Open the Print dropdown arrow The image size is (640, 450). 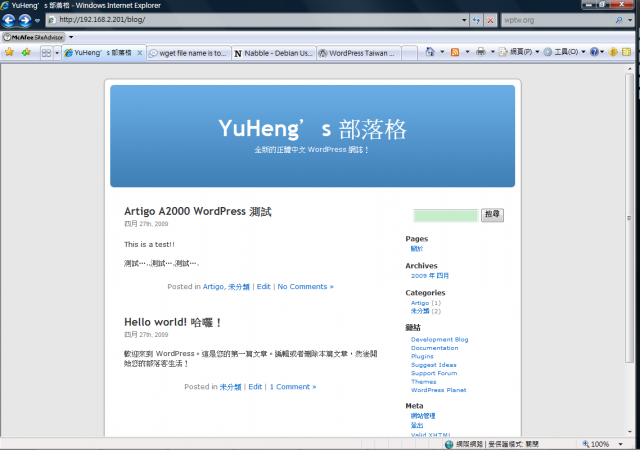[x=493, y=52]
